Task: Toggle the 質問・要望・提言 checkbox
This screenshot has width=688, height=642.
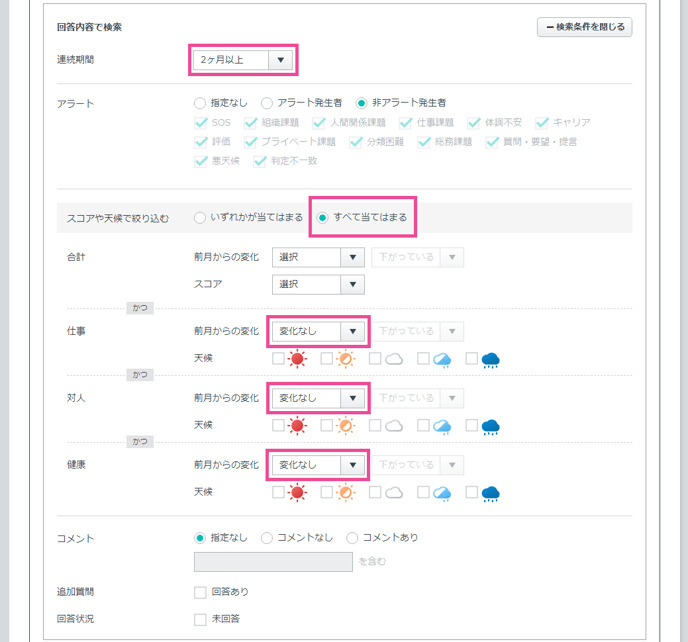Action: [492, 142]
